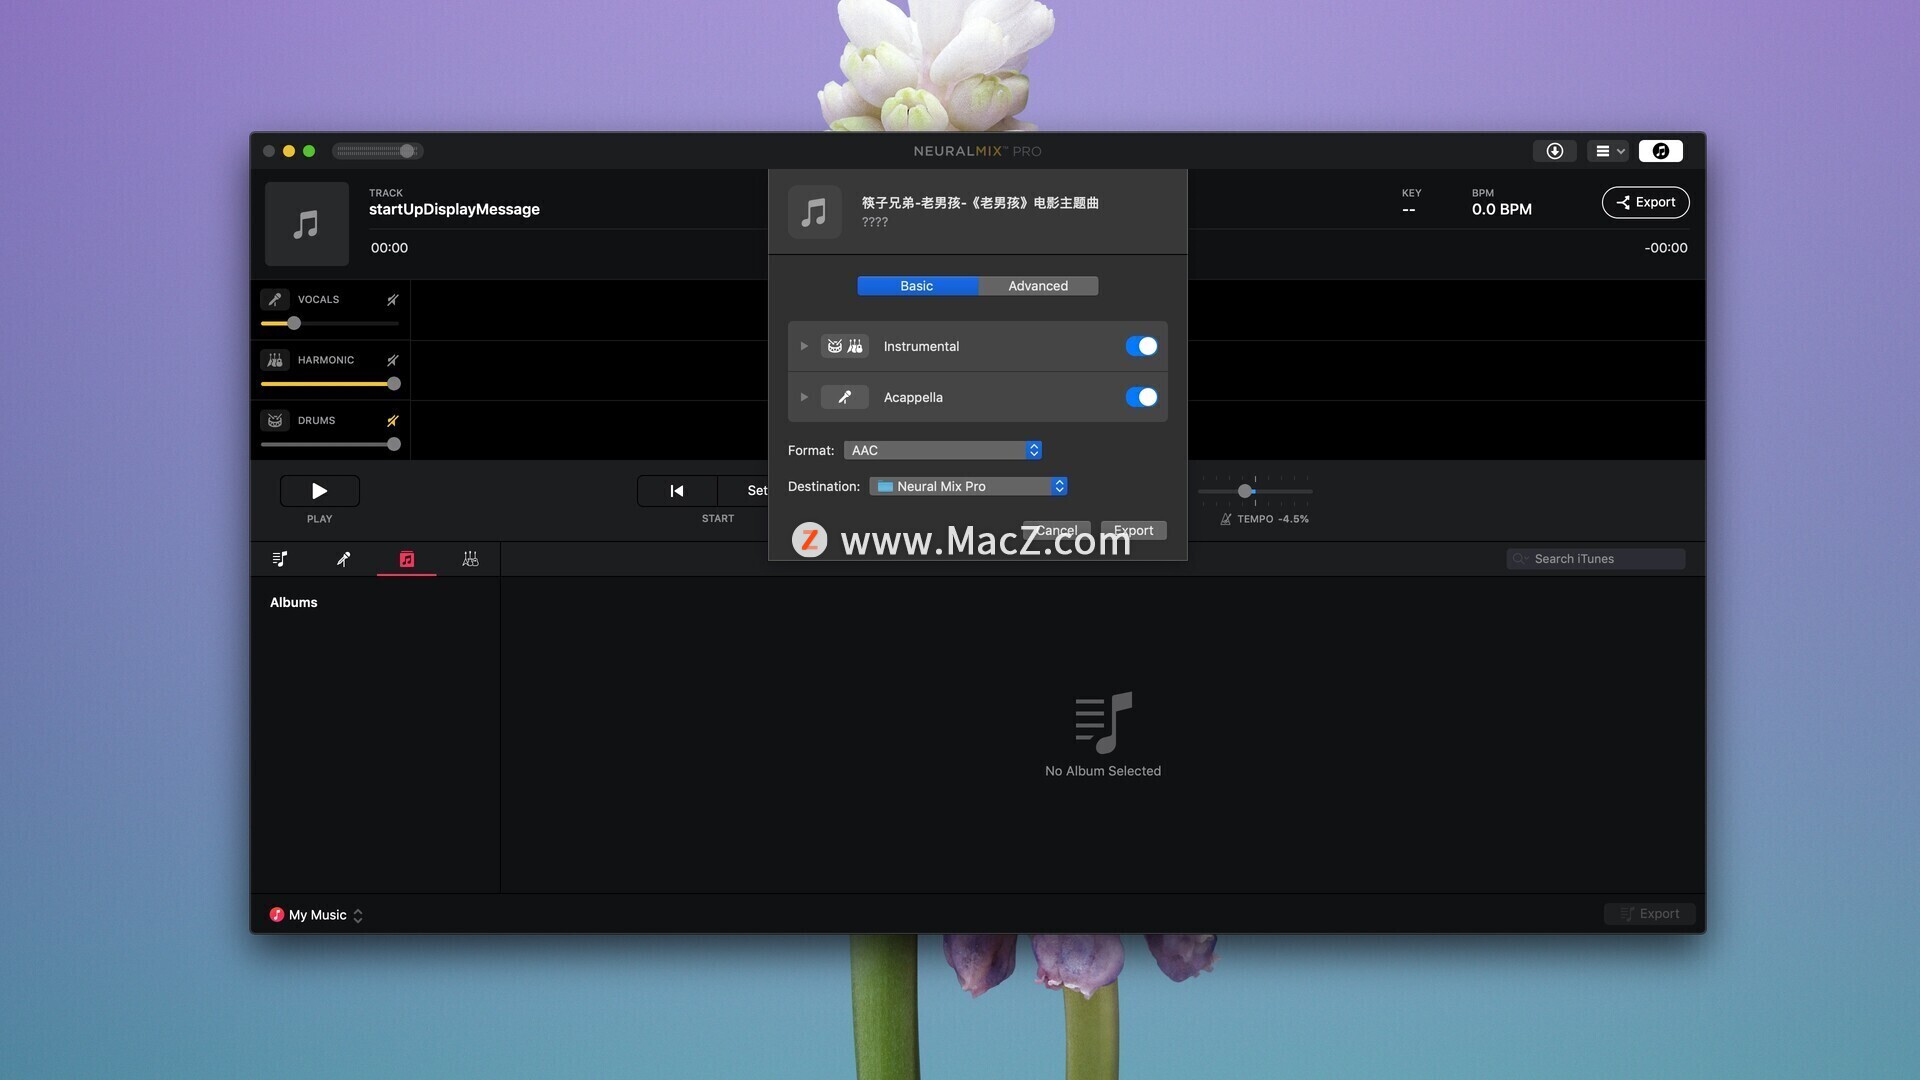Click the BPM value 0.0 BPM
The width and height of the screenshot is (1920, 1080).
click(x=1501, y=209)
